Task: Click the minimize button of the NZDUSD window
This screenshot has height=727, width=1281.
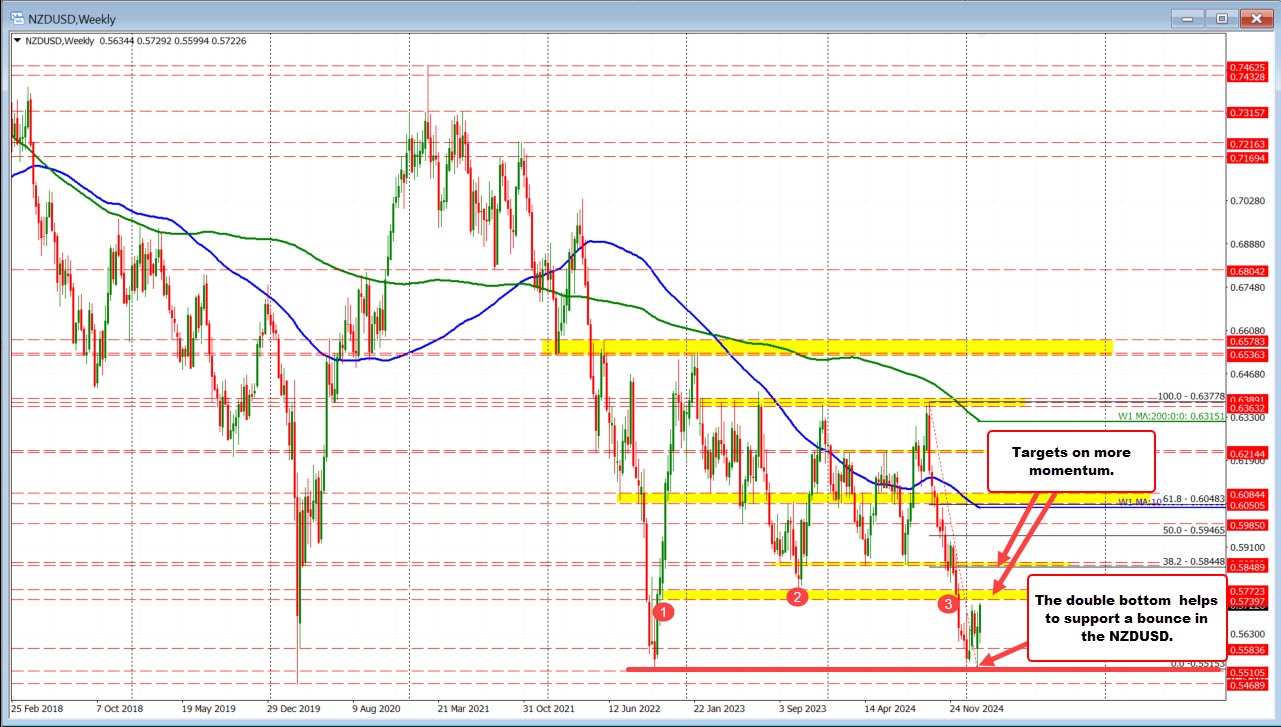Action: point(1186,18)
